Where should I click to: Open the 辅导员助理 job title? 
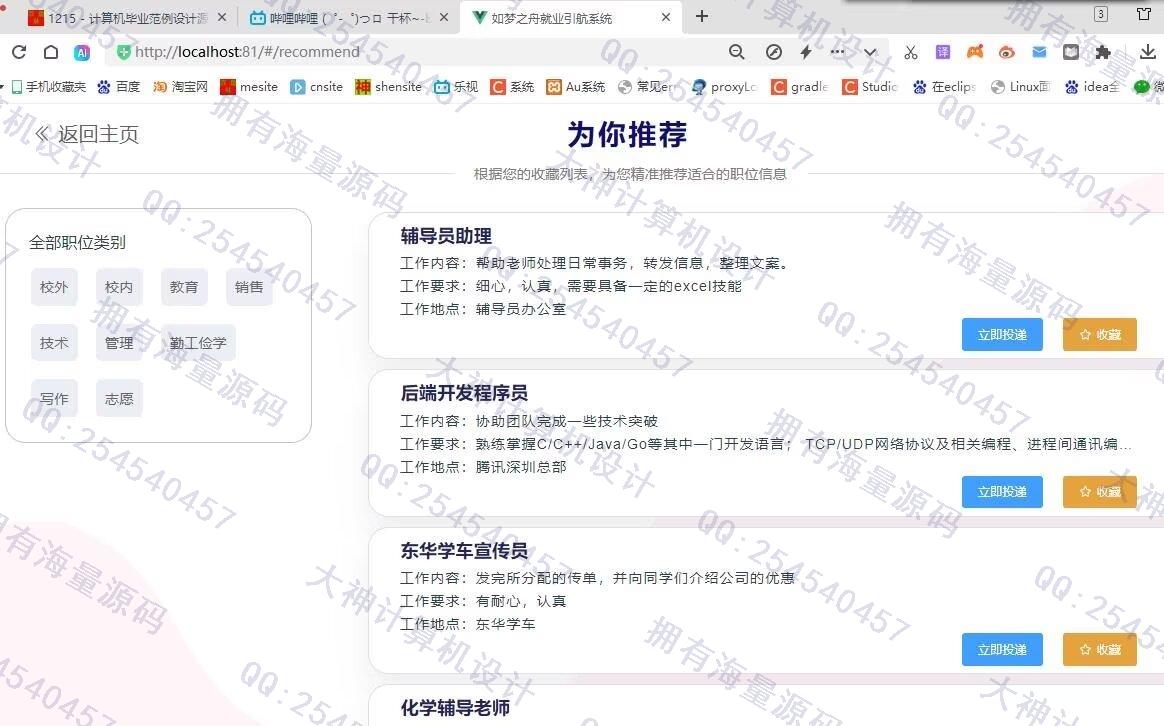point(445,236)
